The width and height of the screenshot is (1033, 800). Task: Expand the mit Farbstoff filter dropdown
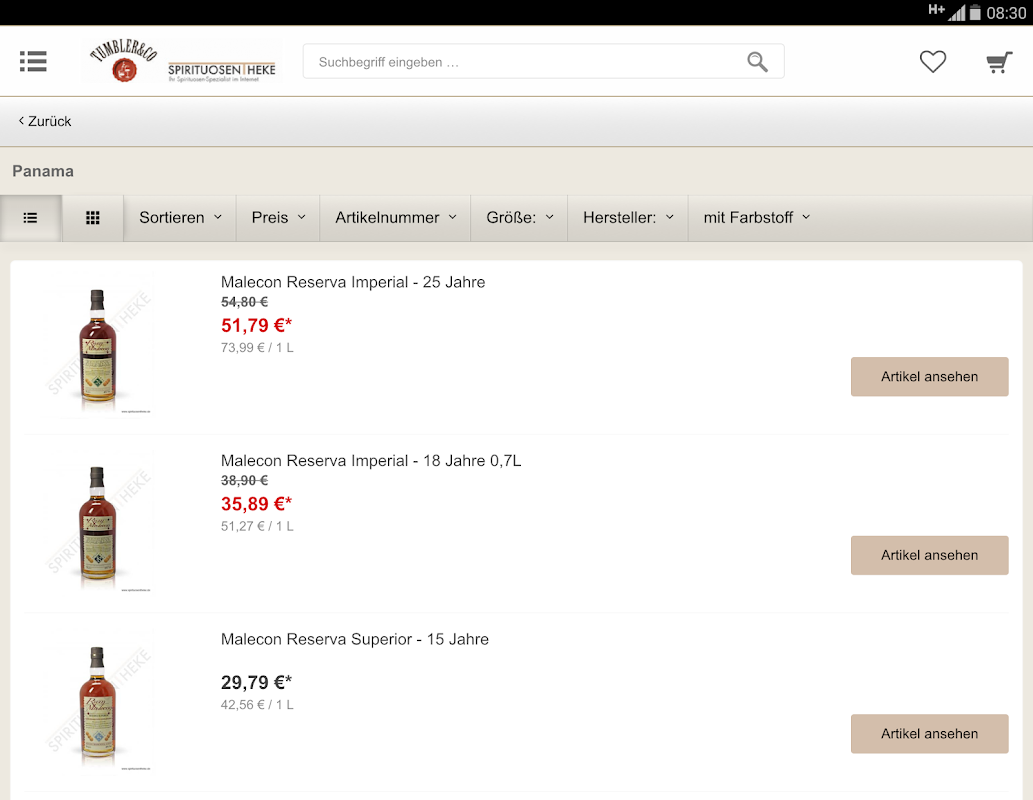pyautogui.click(x=756, y=218)
